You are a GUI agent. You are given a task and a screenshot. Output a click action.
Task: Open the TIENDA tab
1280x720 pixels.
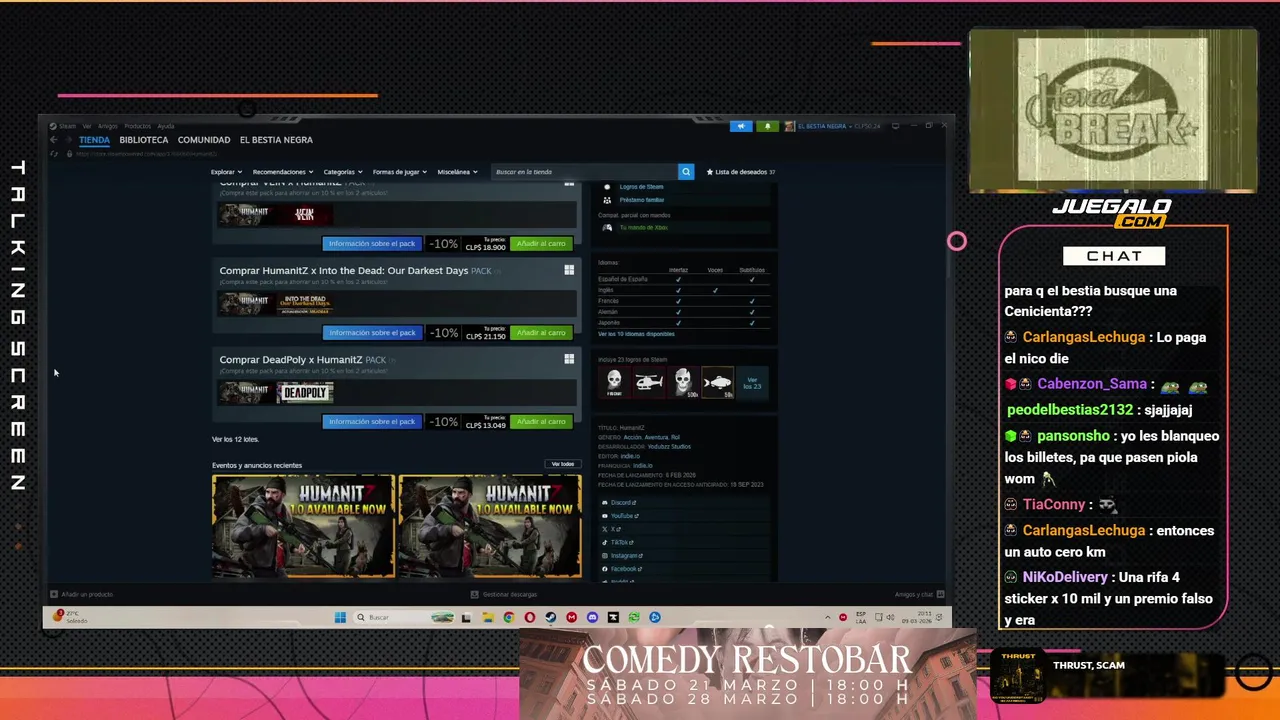coord(94,140)
